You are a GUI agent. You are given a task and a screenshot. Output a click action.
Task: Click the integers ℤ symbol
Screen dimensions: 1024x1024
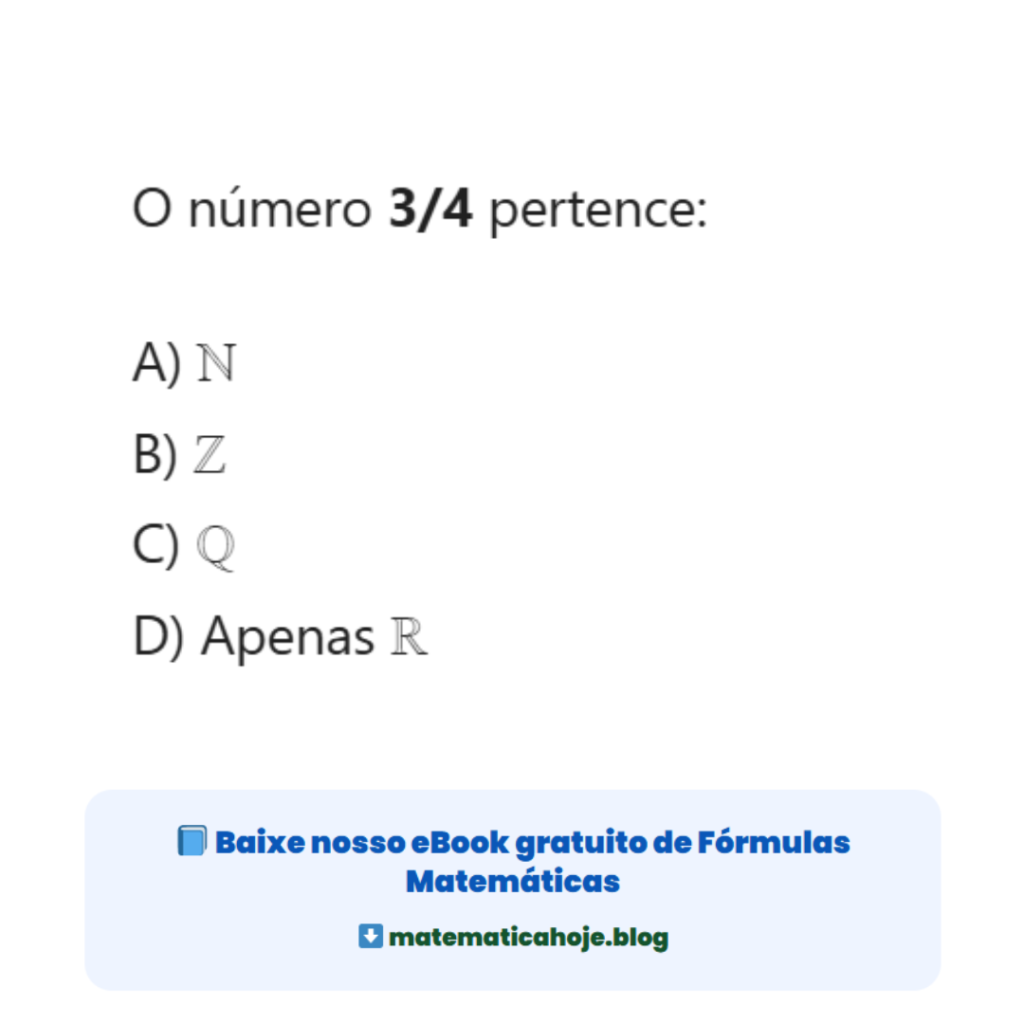[210, 455]
